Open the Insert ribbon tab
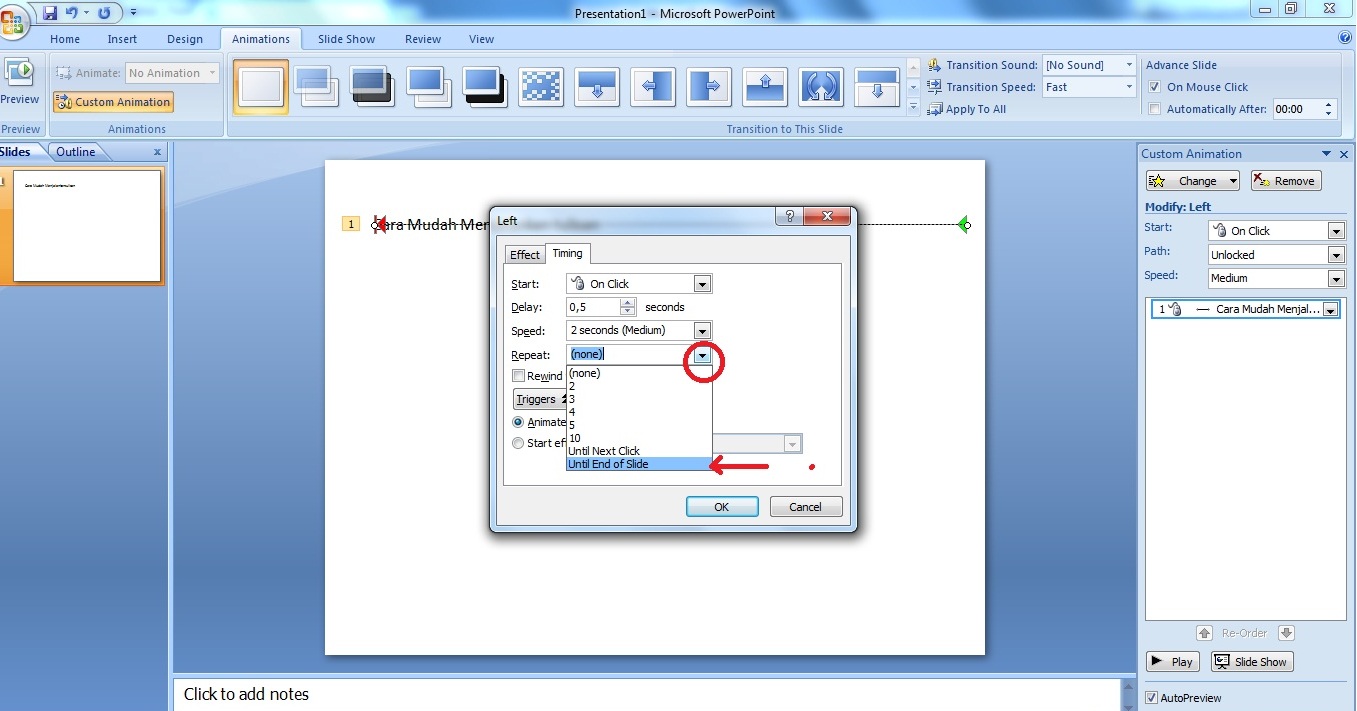The height and width of the screenshot is (711, 1357). point(122,39)
